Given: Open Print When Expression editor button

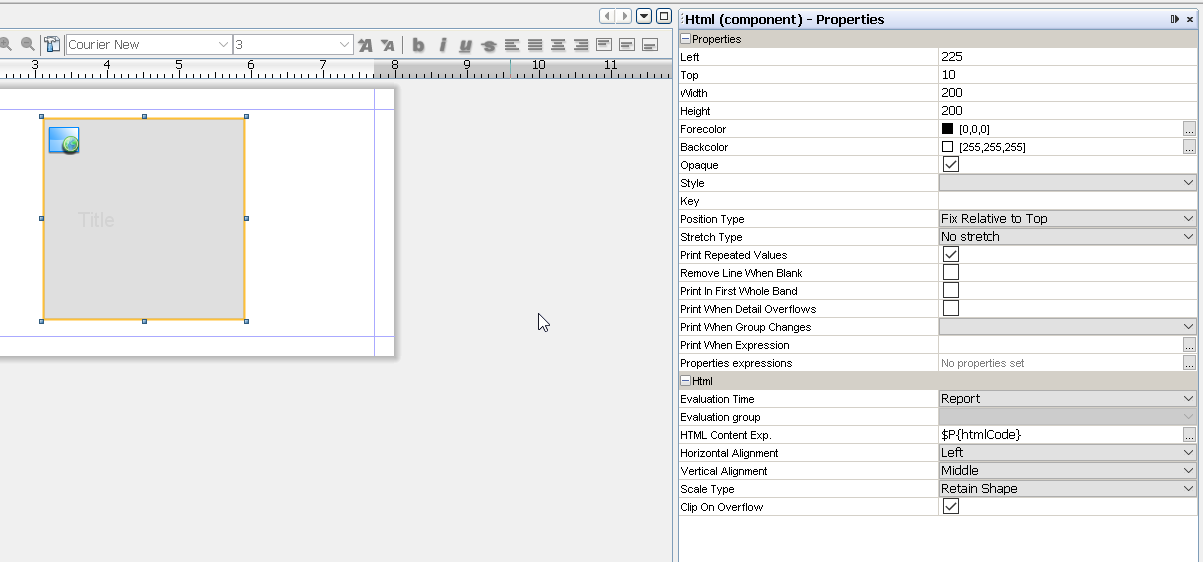Looking at the screenshot, I should (1189, 345).
